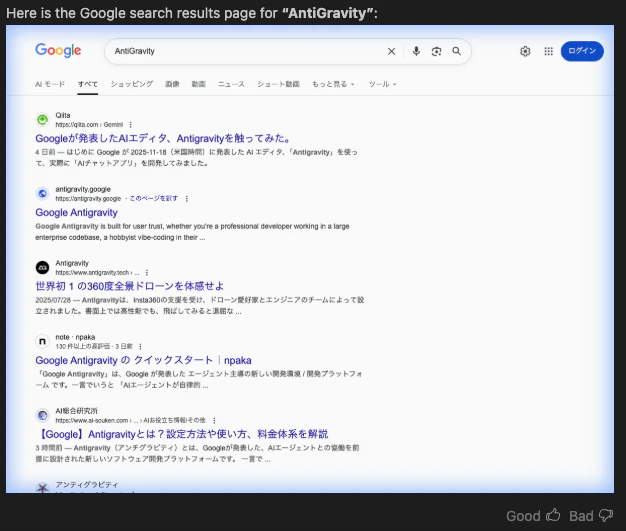Open Google Lens image search icon
Viewport: 626px width, 531px height.
[436, 51]
